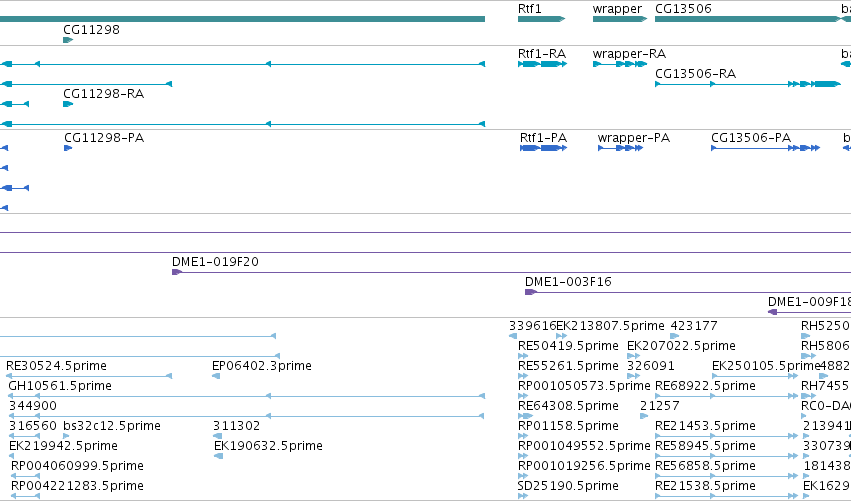Image resolution: width=851 pixels, height=501 pixels.
Task: Select the RP004221283.5prime EST label
Action: [77, 486]
